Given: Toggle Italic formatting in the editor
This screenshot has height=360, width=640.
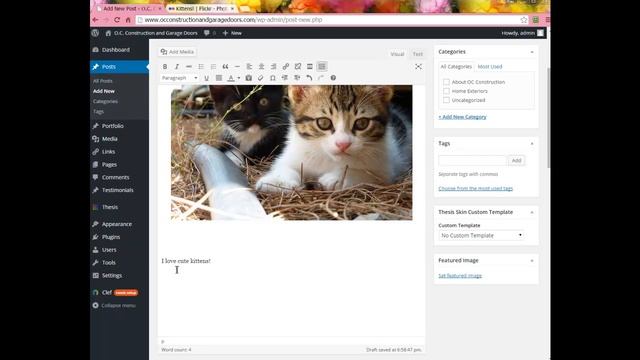Looking at the screenshot, I should coord(177,67).
